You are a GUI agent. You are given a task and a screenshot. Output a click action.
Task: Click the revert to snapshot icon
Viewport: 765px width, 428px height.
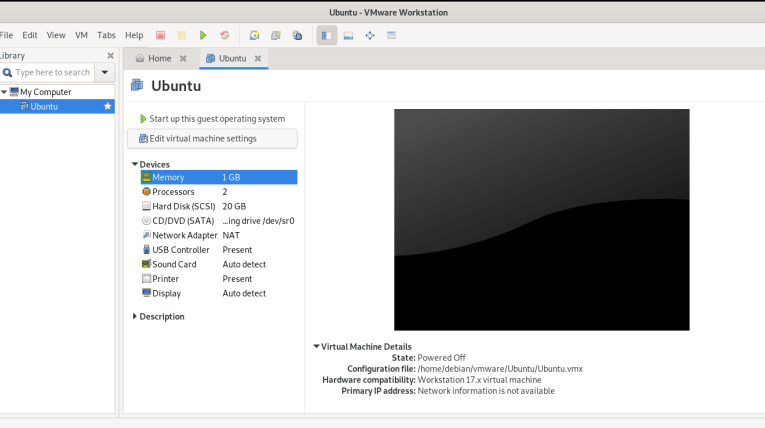click(276, 35)
